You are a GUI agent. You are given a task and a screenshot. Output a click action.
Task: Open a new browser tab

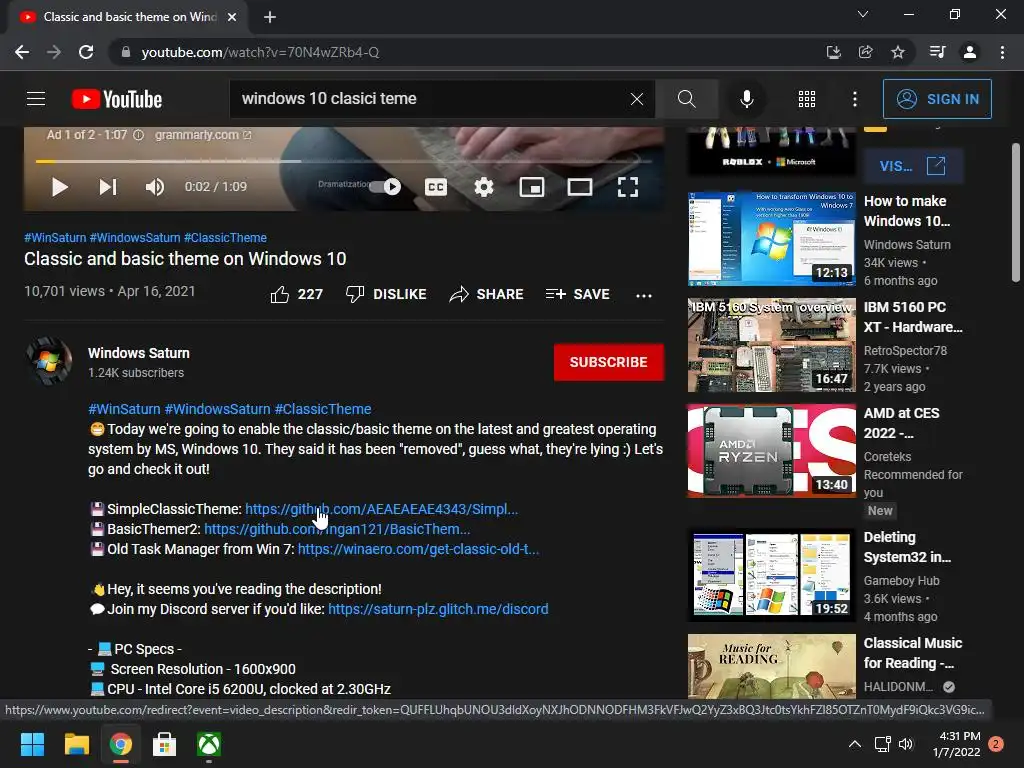tap(270, 17)
